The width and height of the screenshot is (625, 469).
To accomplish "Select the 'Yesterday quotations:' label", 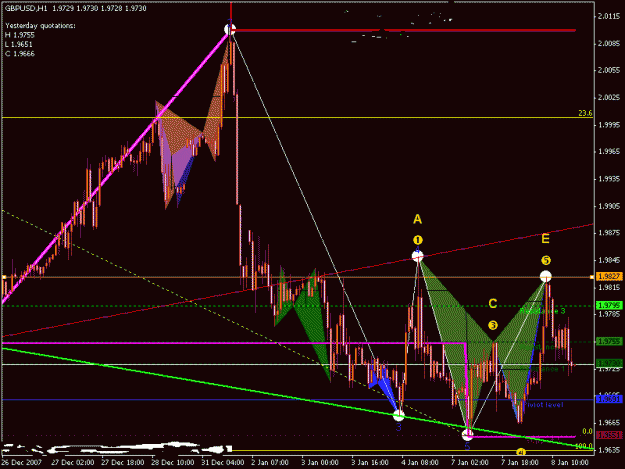I will (x=40, y=26).
